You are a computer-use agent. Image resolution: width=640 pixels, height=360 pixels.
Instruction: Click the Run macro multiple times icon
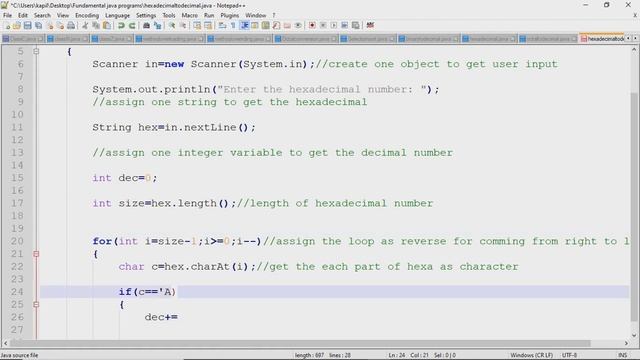344,26
